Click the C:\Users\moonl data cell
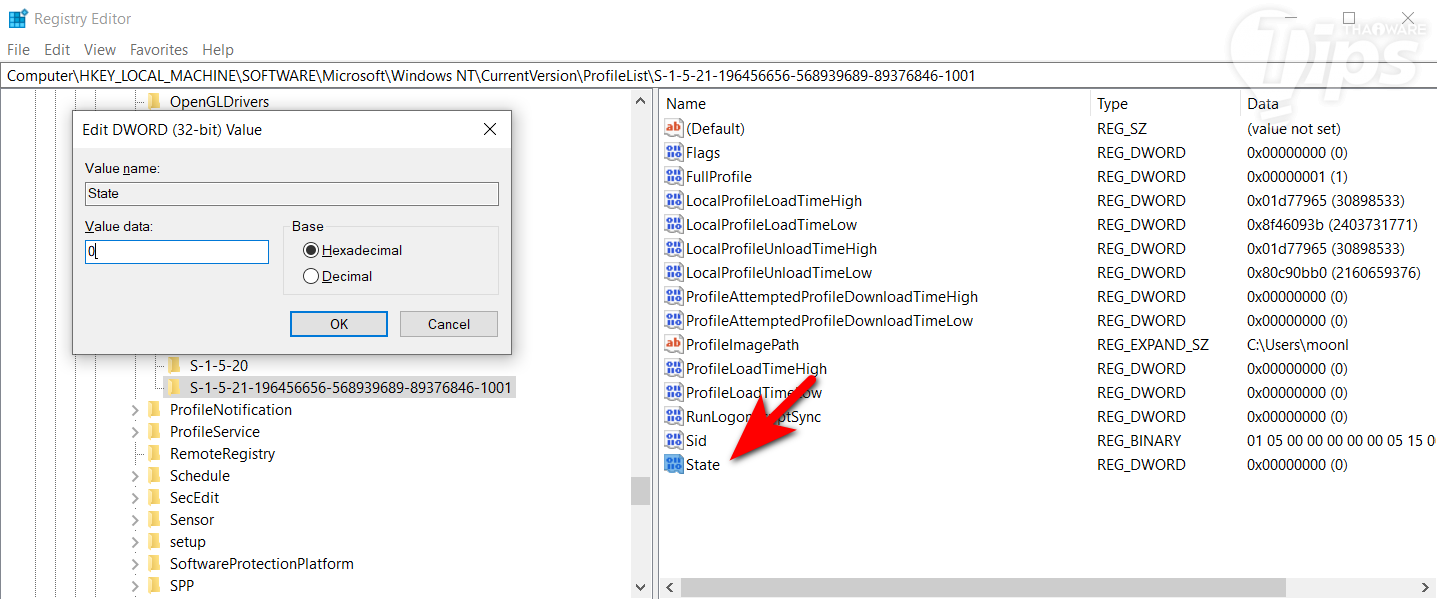Viewport: 1437px width, 599px height. pyautogui.click(x=1298, y=344)
